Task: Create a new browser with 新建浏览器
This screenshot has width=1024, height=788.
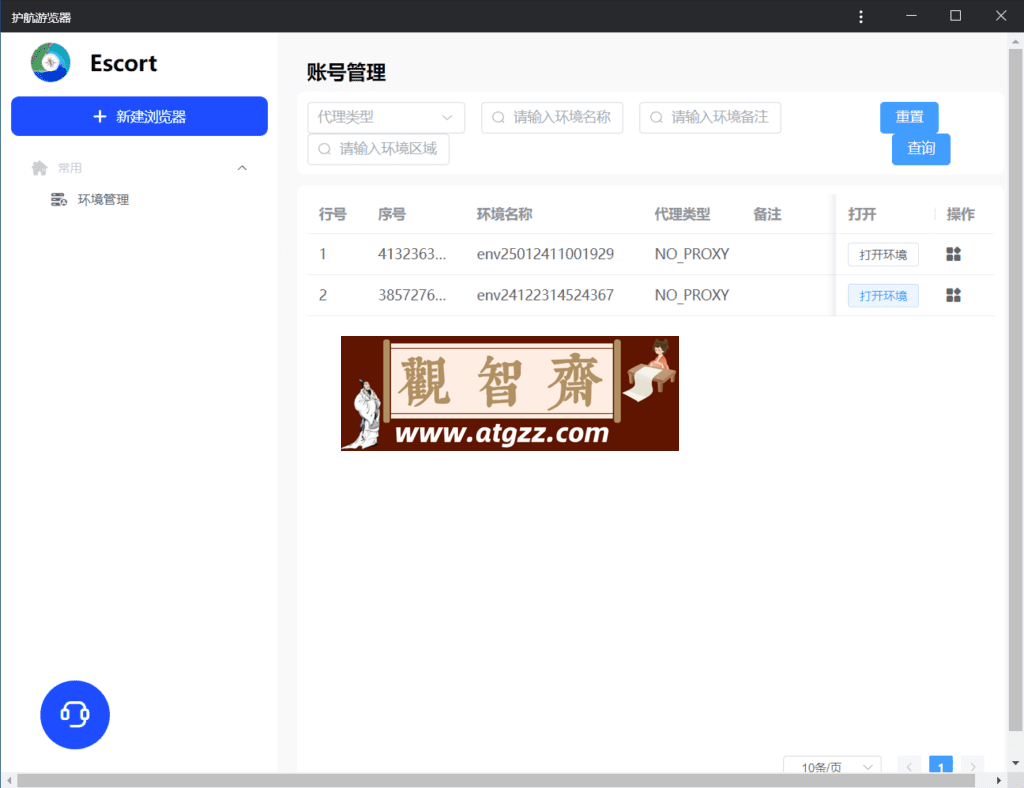Action: [139, 116]
